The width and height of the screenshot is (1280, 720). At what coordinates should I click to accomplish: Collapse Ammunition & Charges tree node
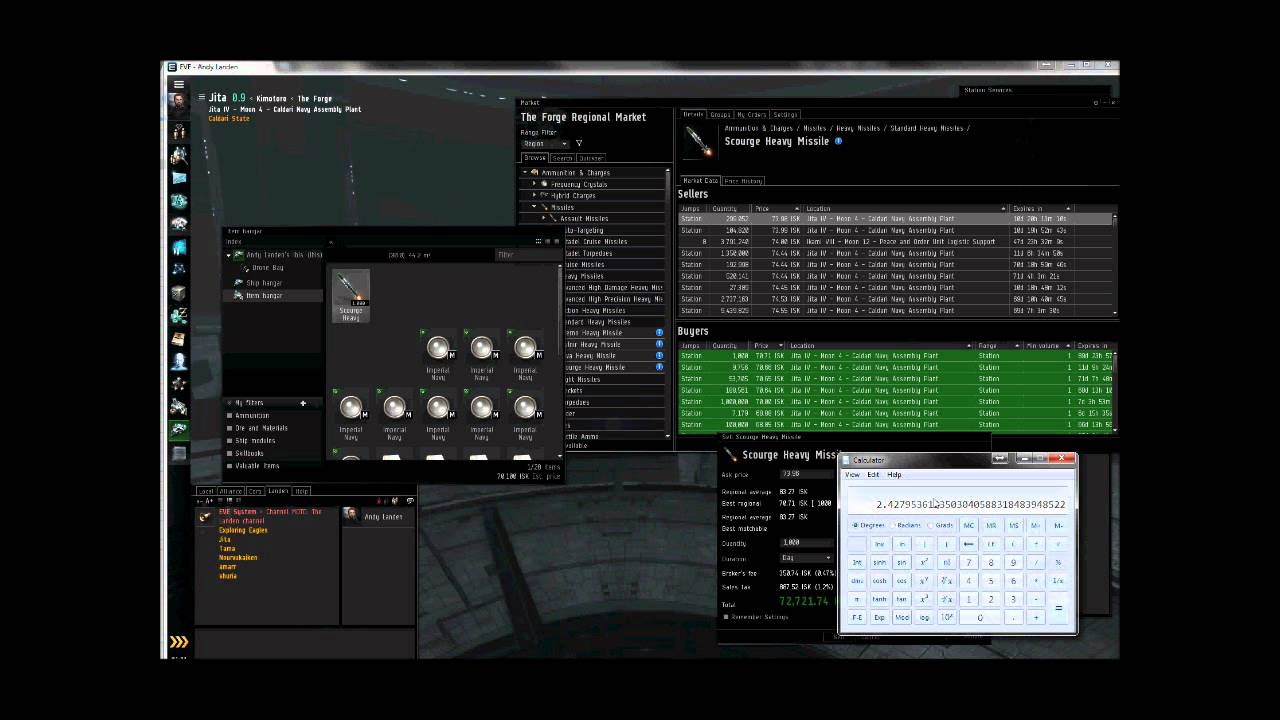coord(525,173)
